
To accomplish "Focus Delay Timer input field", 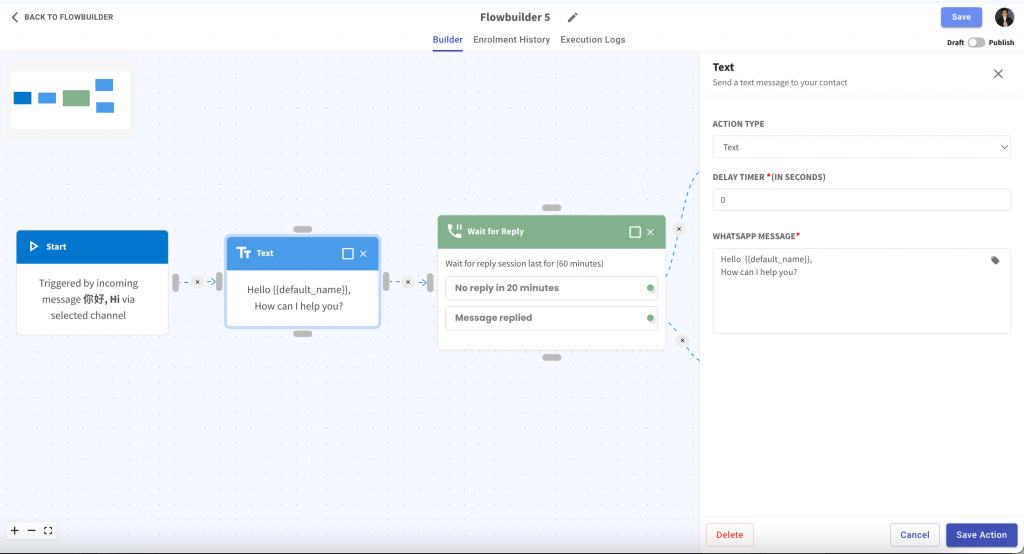I will coord(861,200).
